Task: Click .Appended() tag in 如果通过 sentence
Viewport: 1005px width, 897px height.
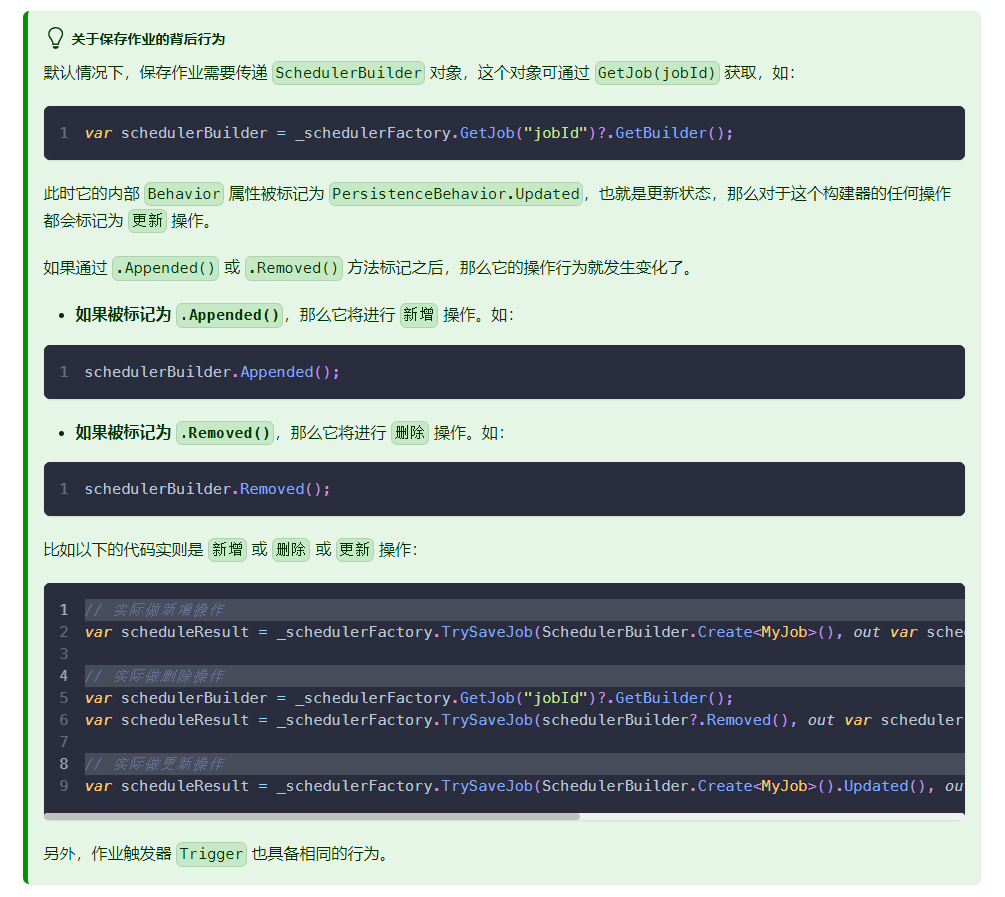Action: pos(165,268)
